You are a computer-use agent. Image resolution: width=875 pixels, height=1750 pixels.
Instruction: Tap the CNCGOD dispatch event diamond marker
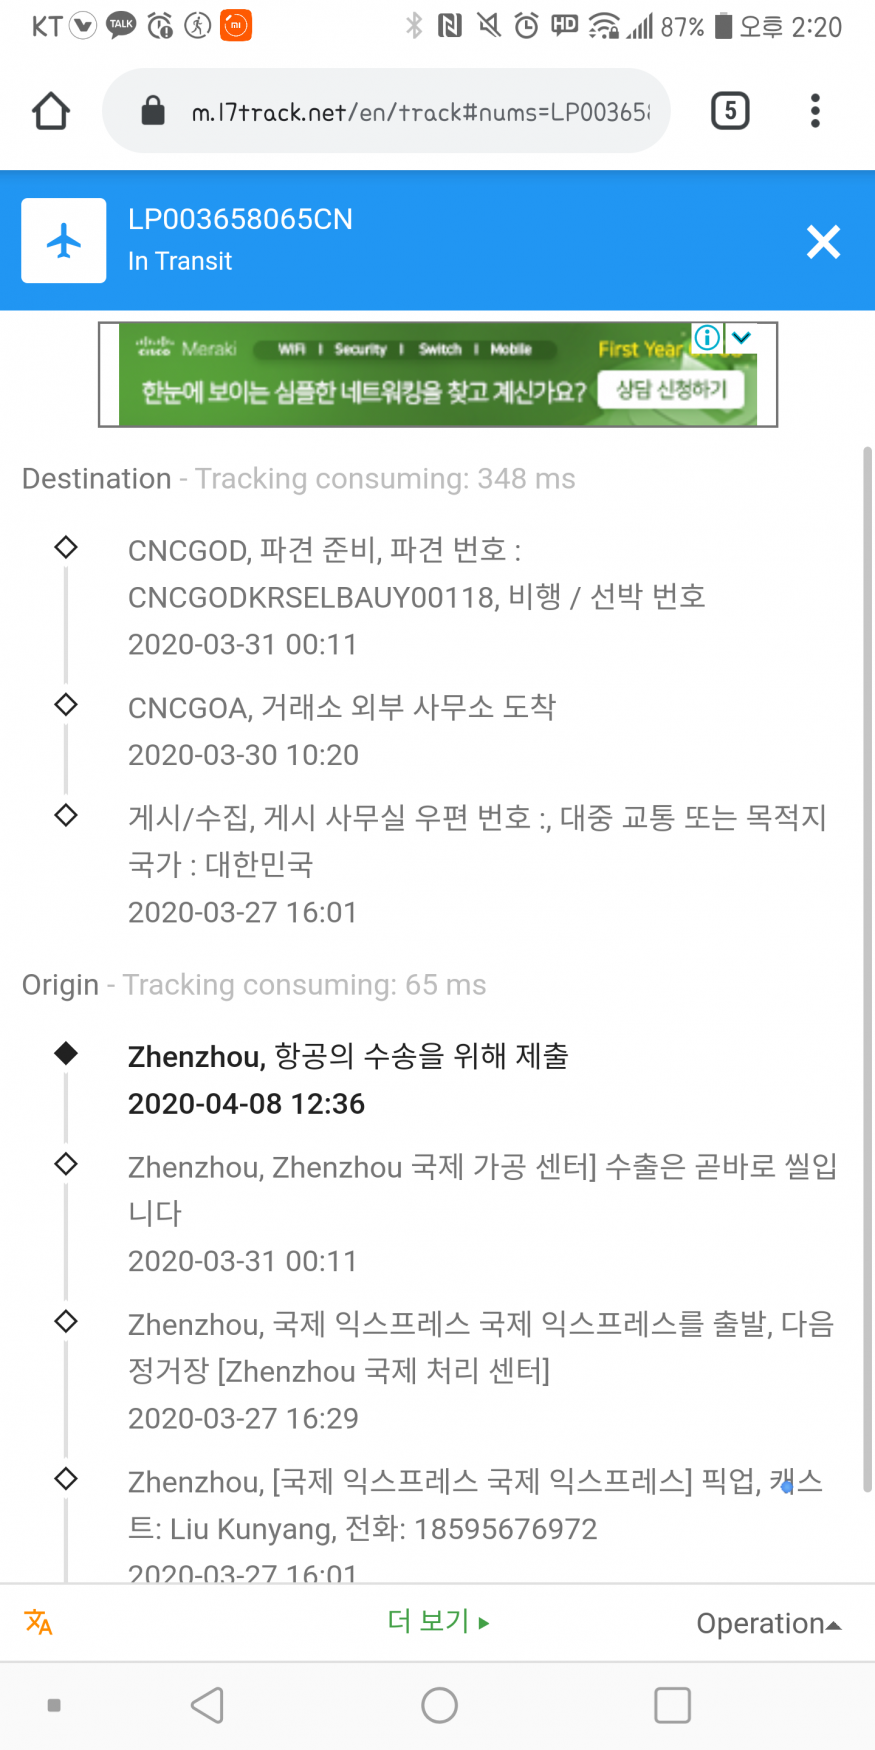click(66, 547)
